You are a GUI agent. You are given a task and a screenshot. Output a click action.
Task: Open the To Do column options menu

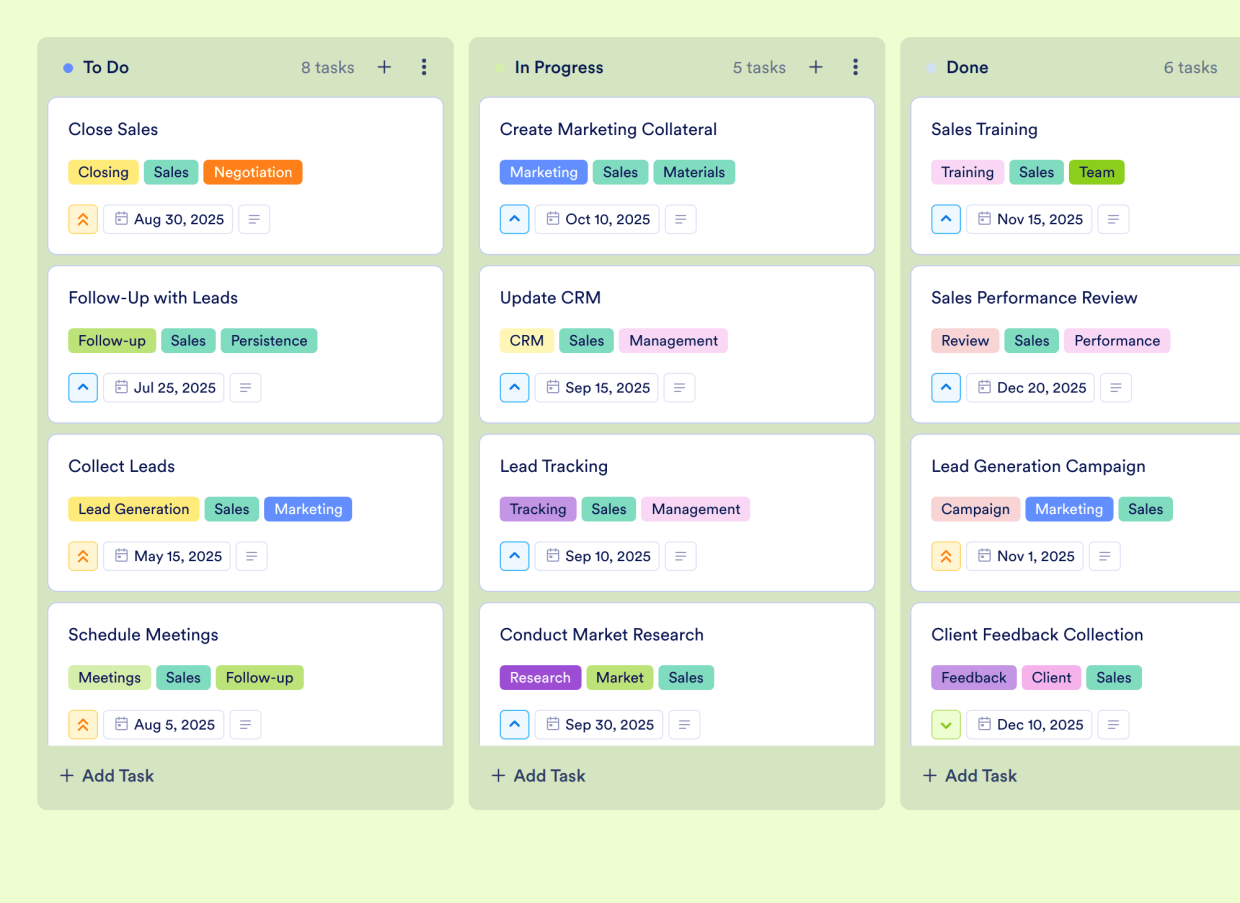[x=424, y=67]
